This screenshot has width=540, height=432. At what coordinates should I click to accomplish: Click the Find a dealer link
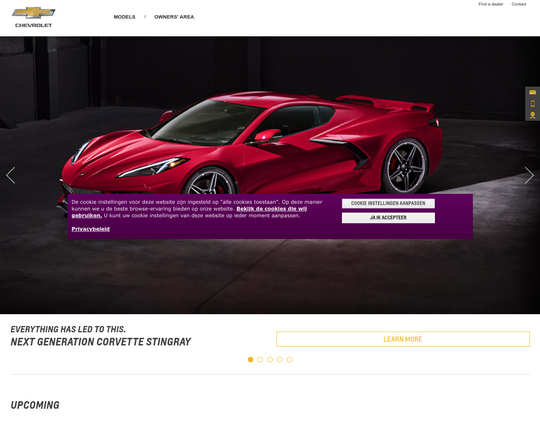point(490,4)
